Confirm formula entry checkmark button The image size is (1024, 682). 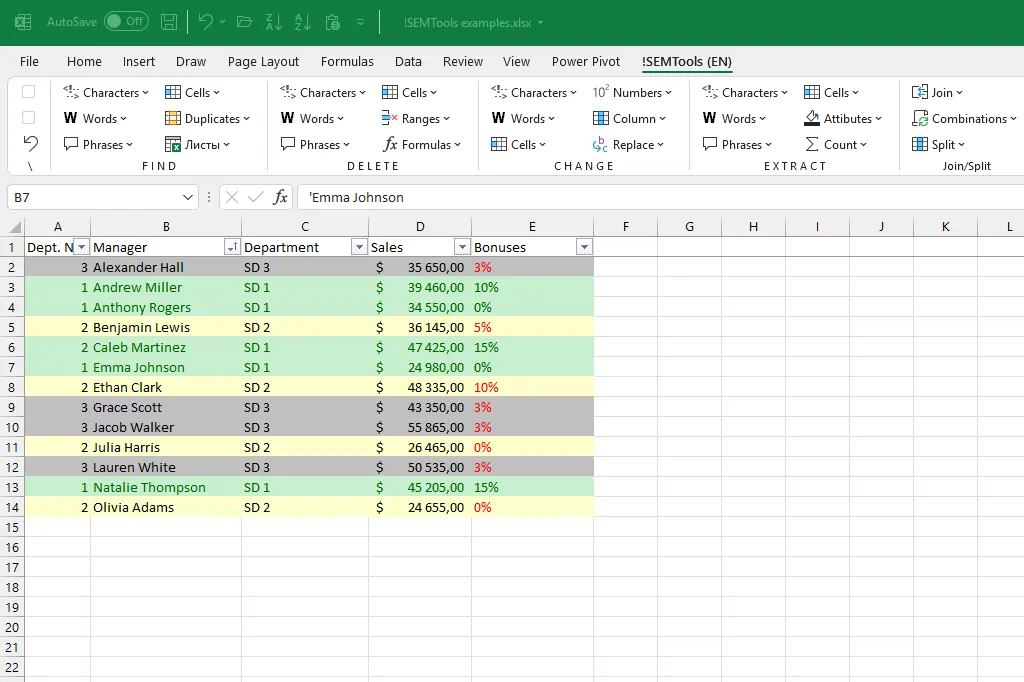click(x=255, y=197)
